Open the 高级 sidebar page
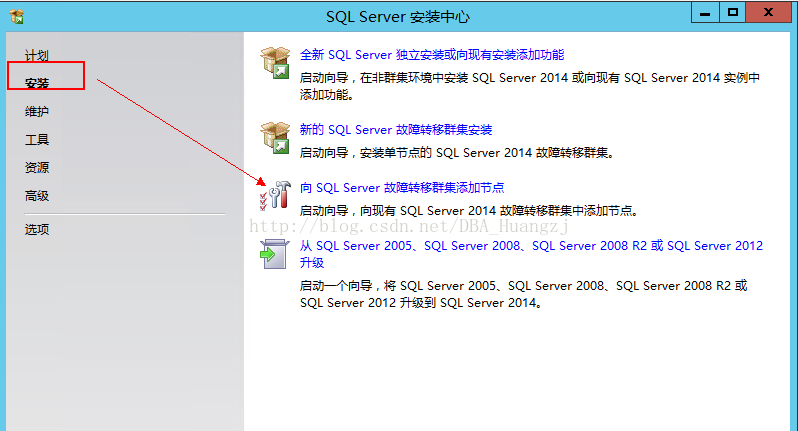Screen dimensions: 798x431 (x=37, y=195)
